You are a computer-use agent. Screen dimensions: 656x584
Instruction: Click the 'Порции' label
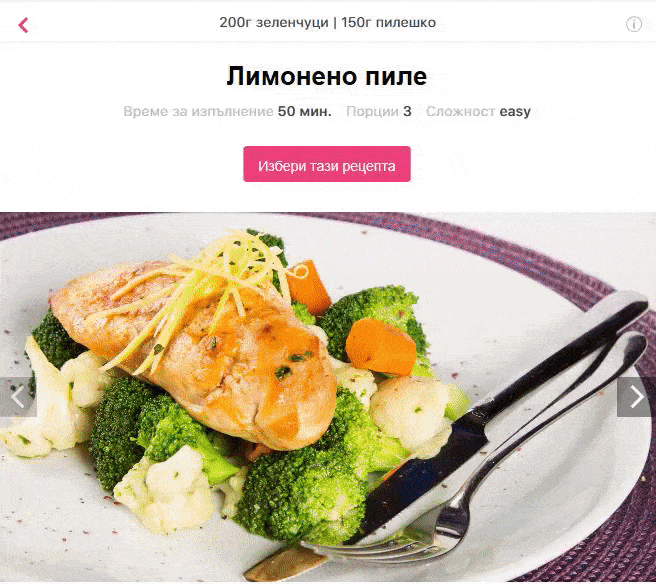(x=372, y=111)
